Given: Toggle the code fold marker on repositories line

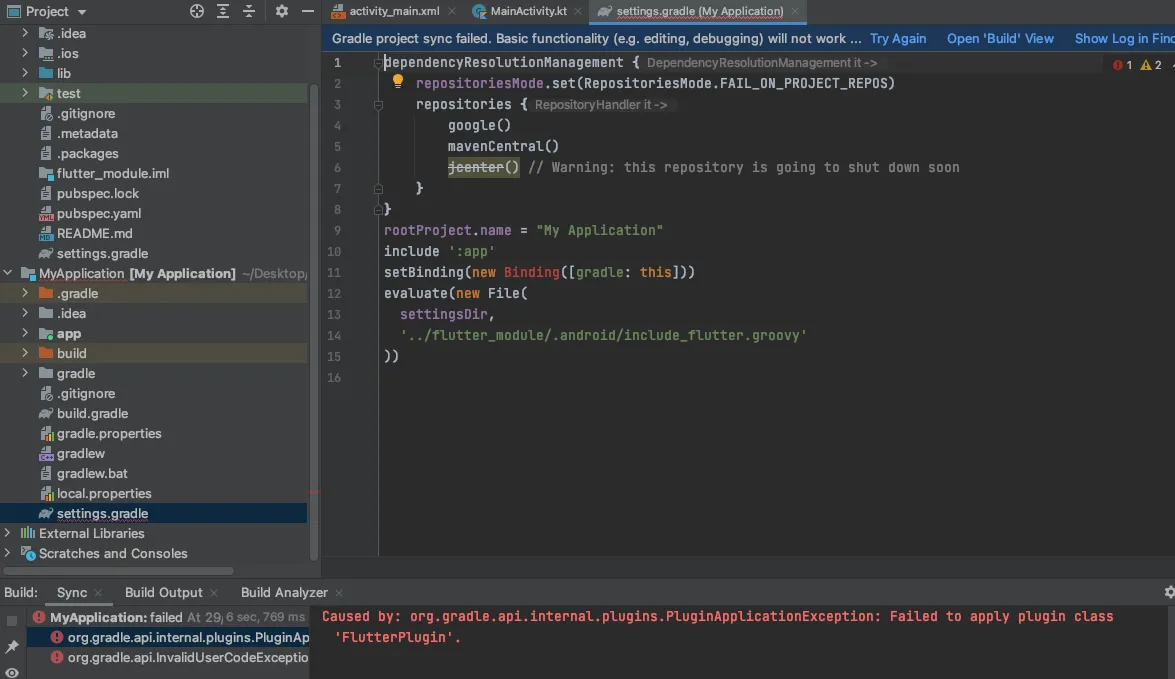Looking at the screenshot, I should point(379,104).
